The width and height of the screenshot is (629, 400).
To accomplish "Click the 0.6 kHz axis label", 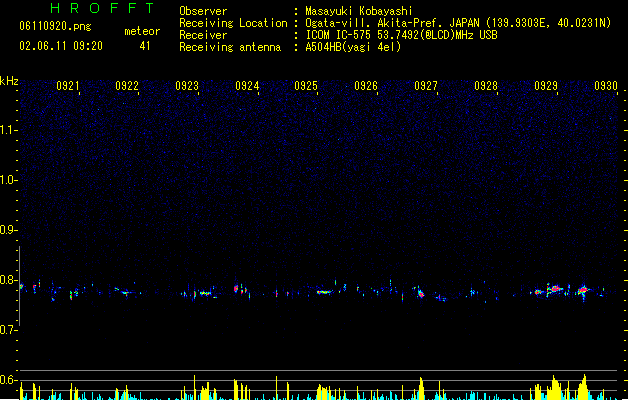I will coord(8,380).
